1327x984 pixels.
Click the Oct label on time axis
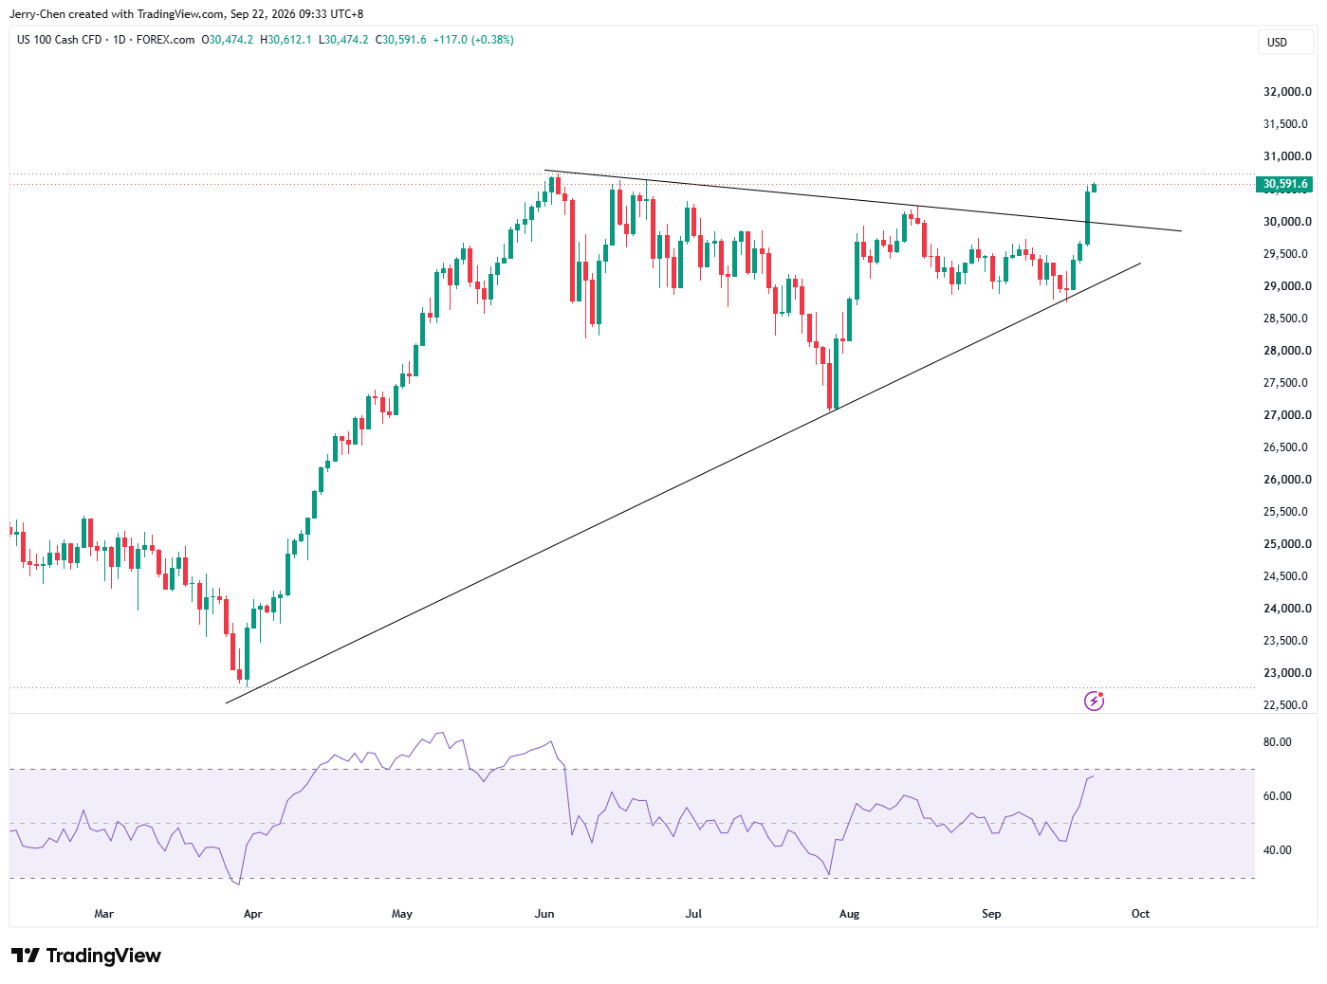point(1140,914)
